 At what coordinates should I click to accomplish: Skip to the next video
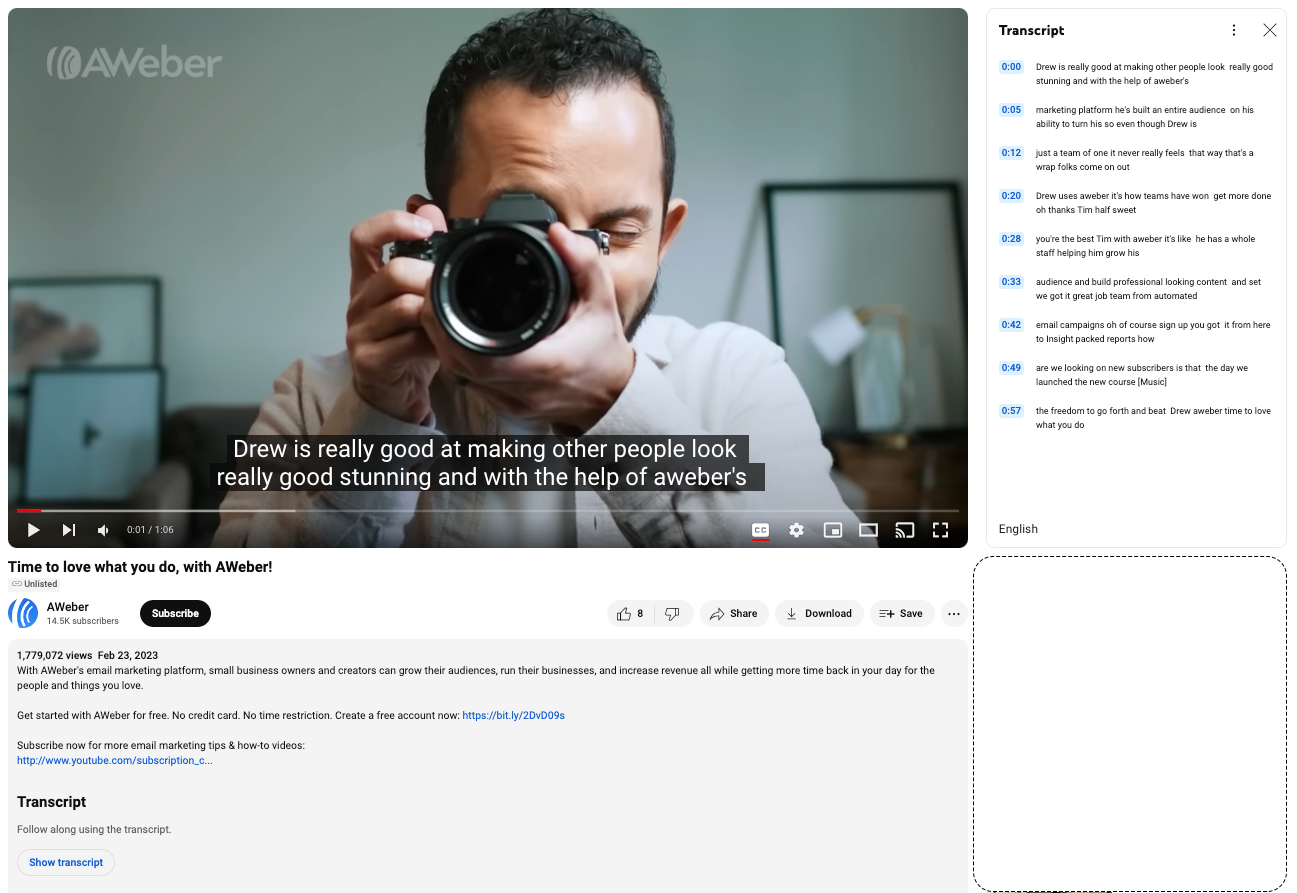68,530
